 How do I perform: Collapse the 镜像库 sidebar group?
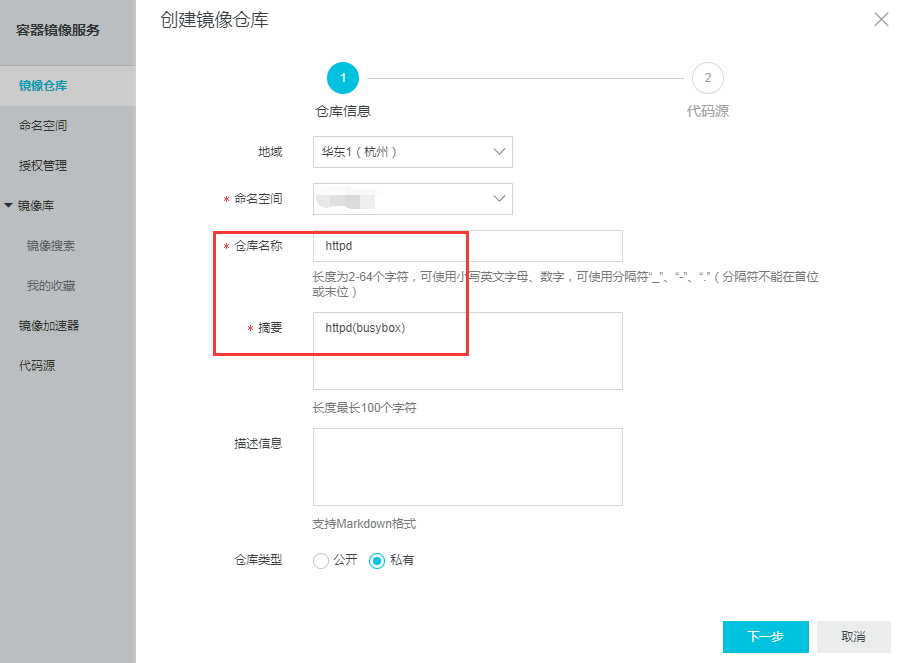click(x=10, y=206)
